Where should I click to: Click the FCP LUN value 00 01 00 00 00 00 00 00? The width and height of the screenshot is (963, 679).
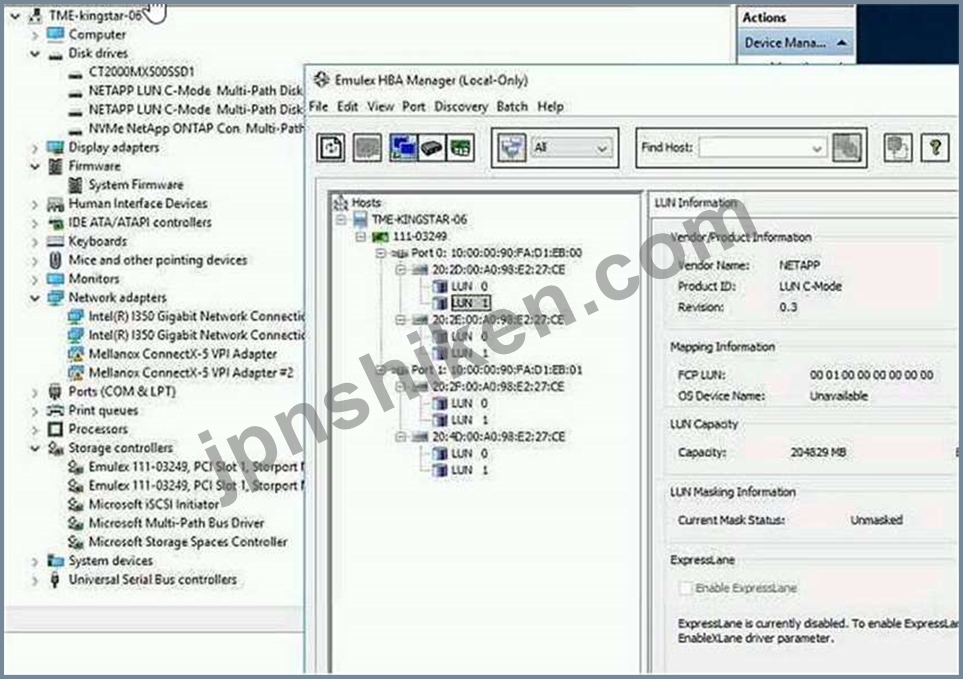(871, 374)
